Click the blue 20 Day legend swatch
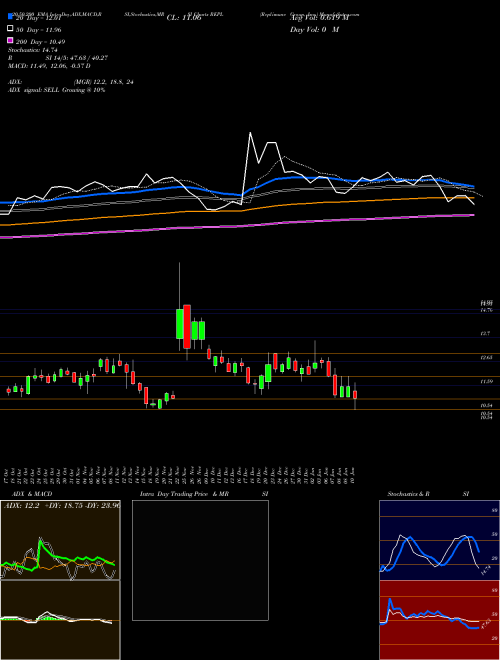Viewport: 500px width, 660px height. click(x=10, y=16)
